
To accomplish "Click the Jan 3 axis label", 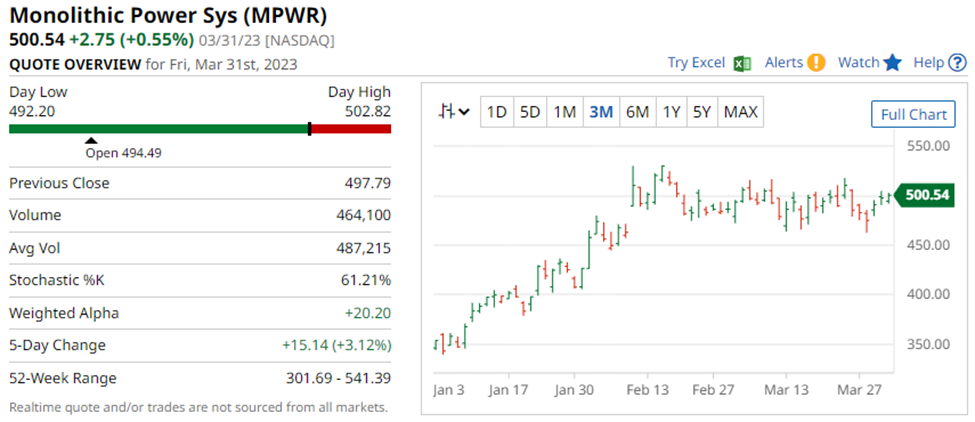I will click(451, 391).
